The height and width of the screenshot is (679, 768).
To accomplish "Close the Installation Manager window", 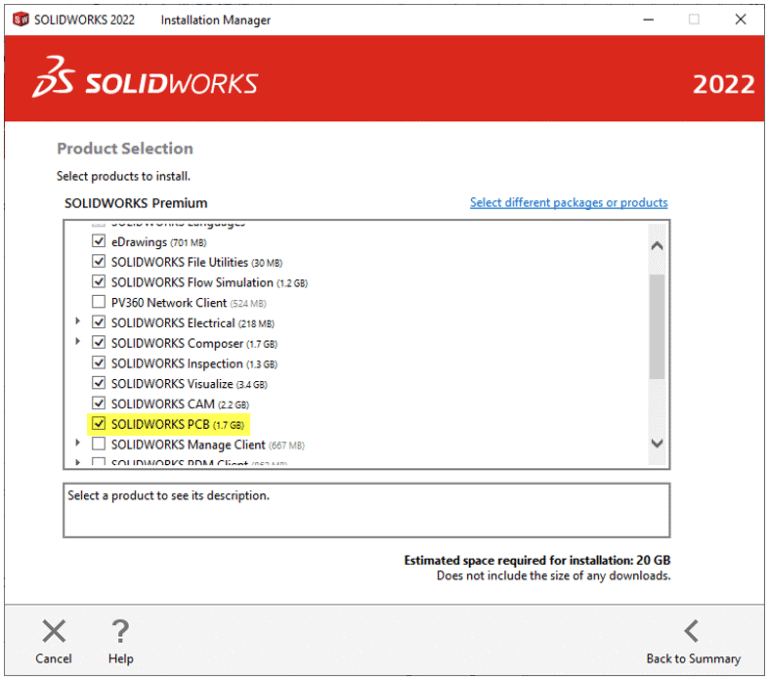I will pyautogui.click(x=741, y=20).
